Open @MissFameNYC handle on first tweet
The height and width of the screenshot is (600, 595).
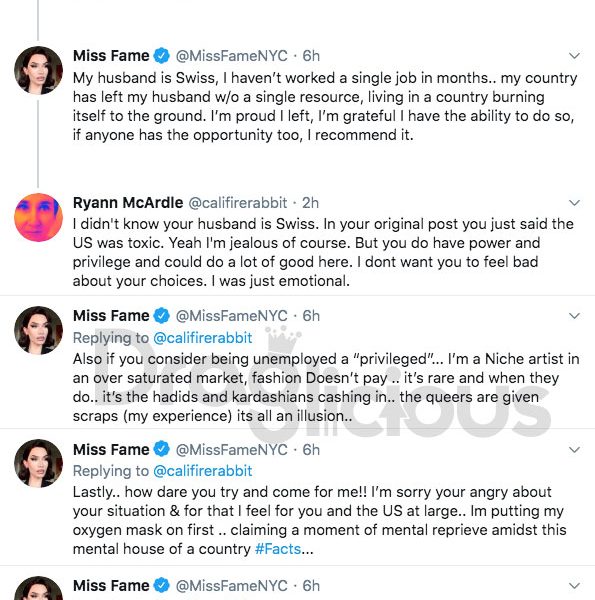(231, 56)
